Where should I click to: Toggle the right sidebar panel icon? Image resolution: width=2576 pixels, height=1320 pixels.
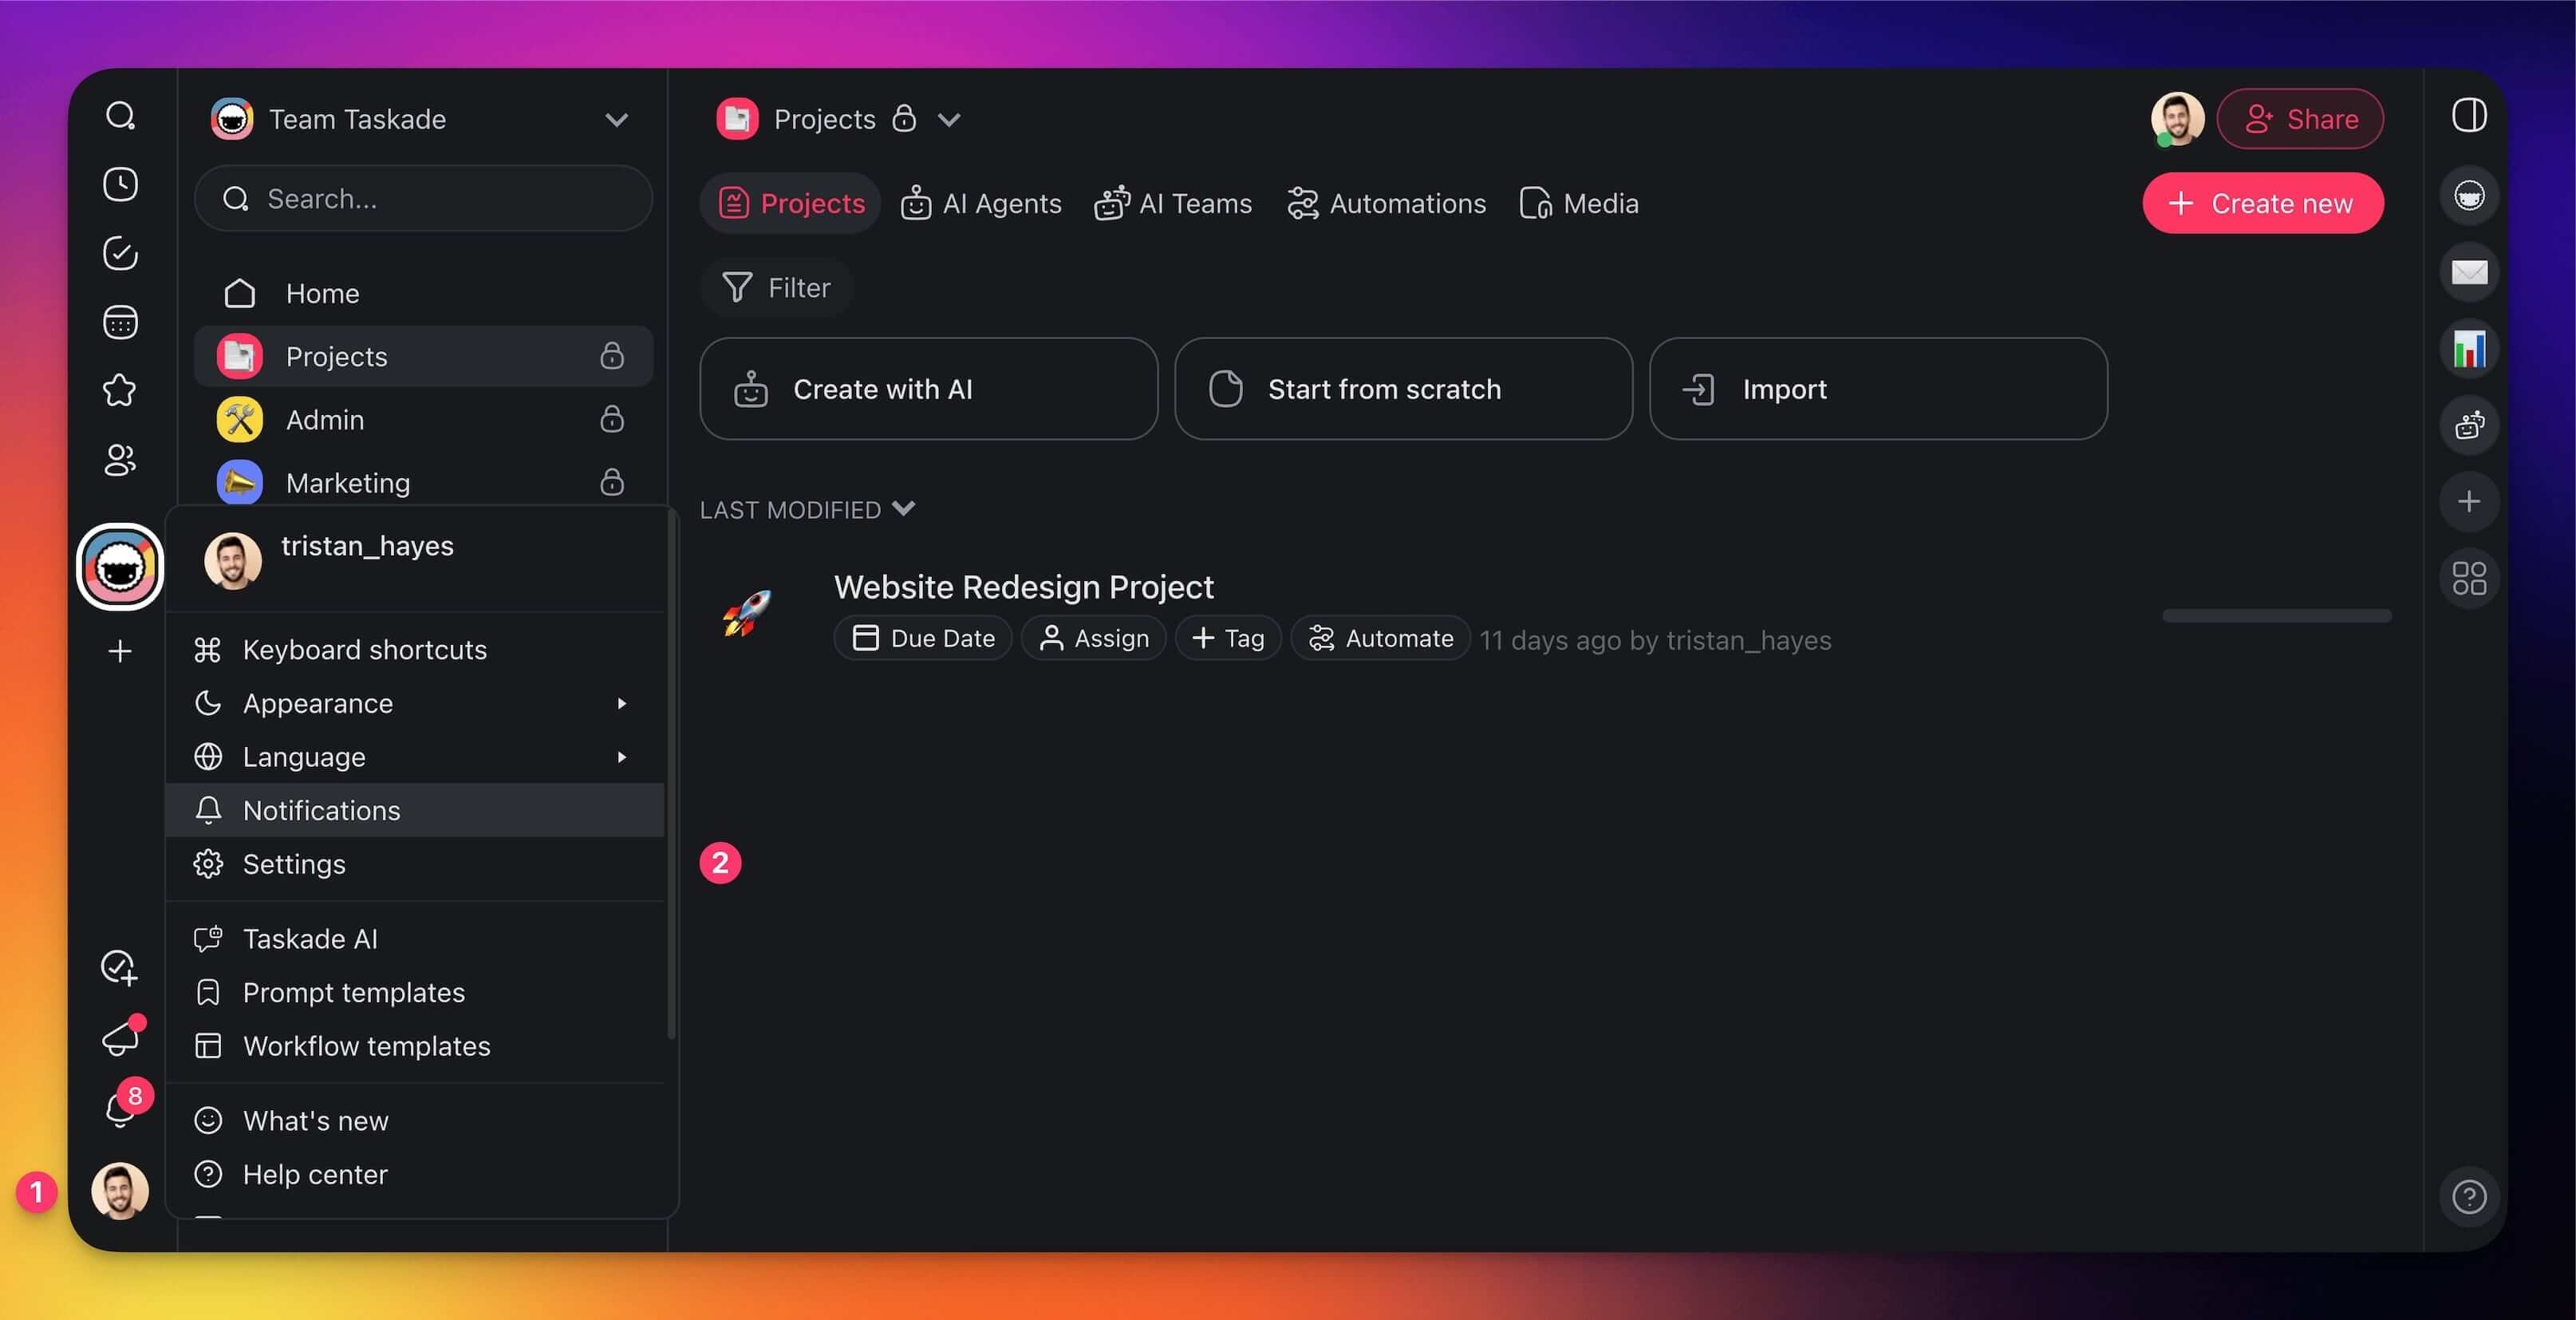(2468, 116)
